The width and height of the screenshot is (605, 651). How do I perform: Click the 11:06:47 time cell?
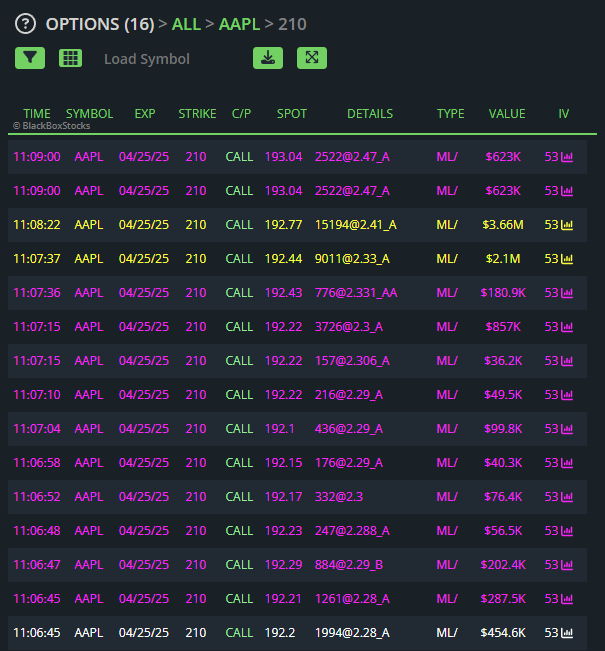pyautogui.click(x=37, y=565)
